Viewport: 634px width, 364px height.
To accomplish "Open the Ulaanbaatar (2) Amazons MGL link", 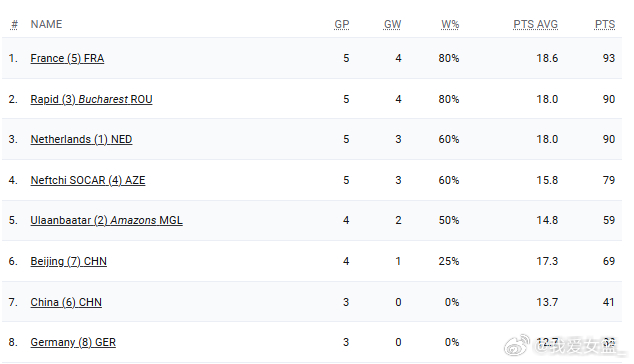I will [x=106, y=220].
